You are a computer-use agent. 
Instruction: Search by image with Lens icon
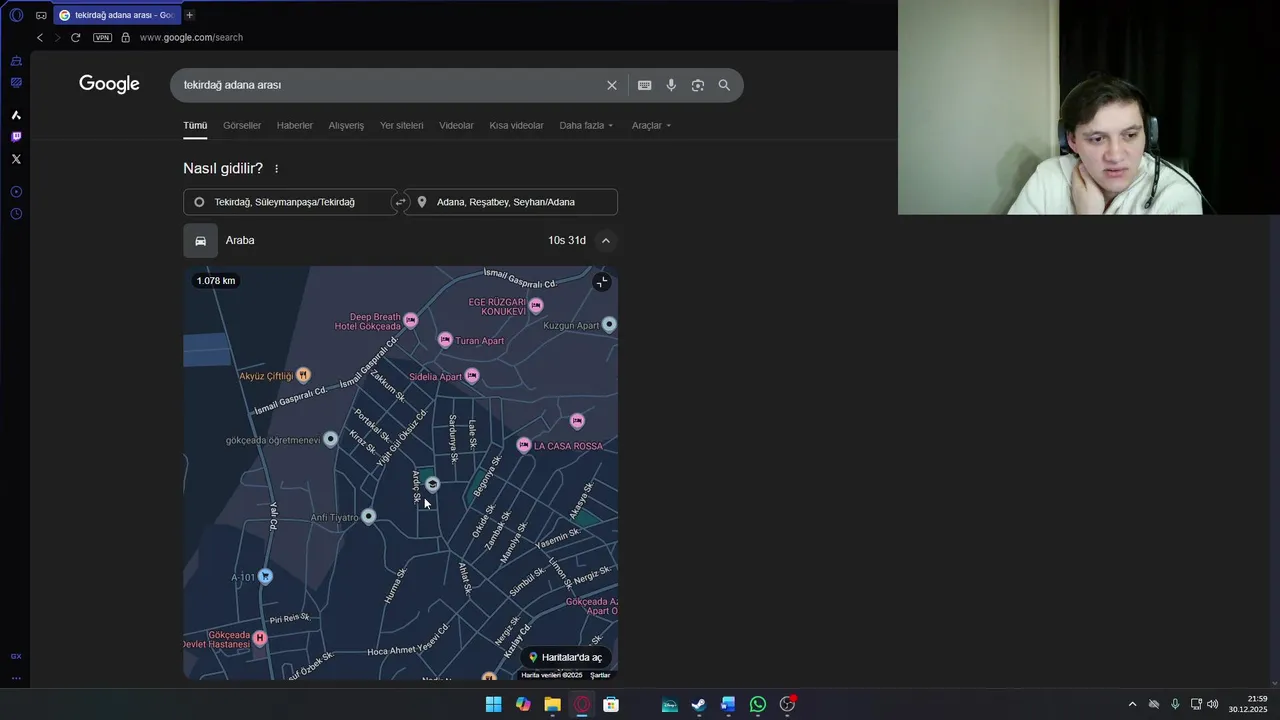(698, 85)
